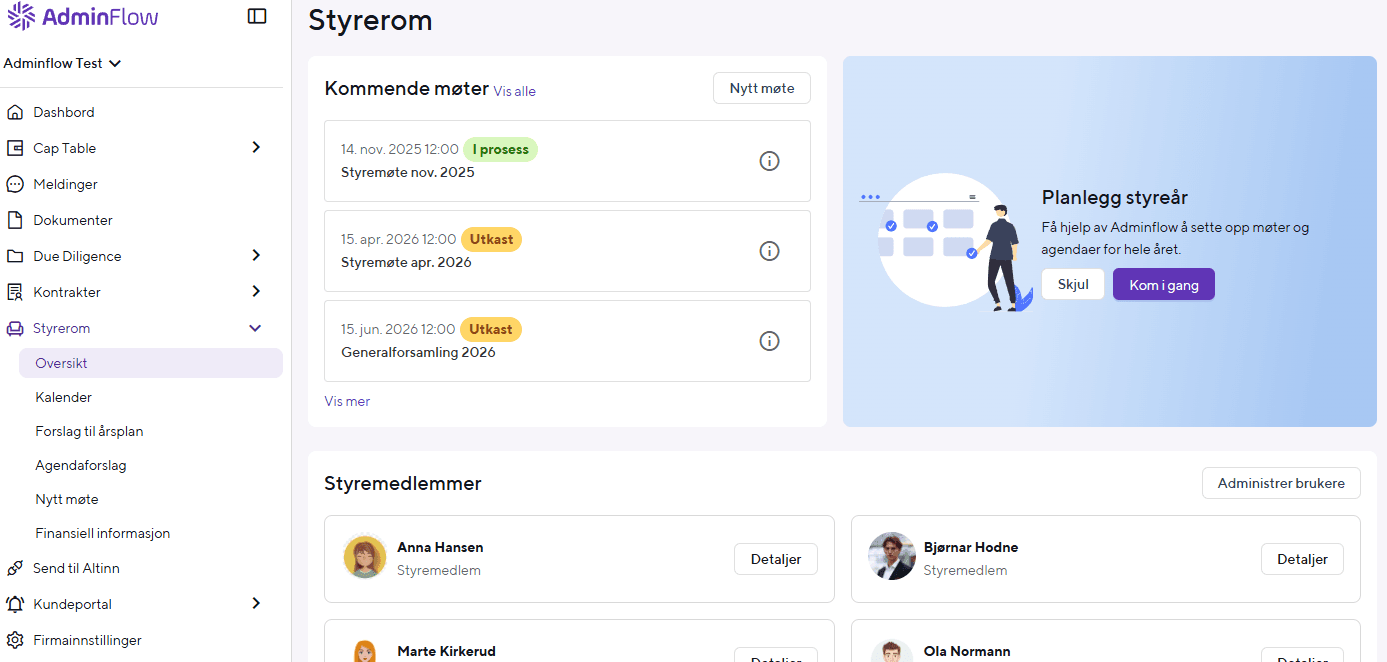Viewport: 1387px width, 662px height.
Task: Click the Nytt møte button in Kommende møter
Action: pos(762,88)
